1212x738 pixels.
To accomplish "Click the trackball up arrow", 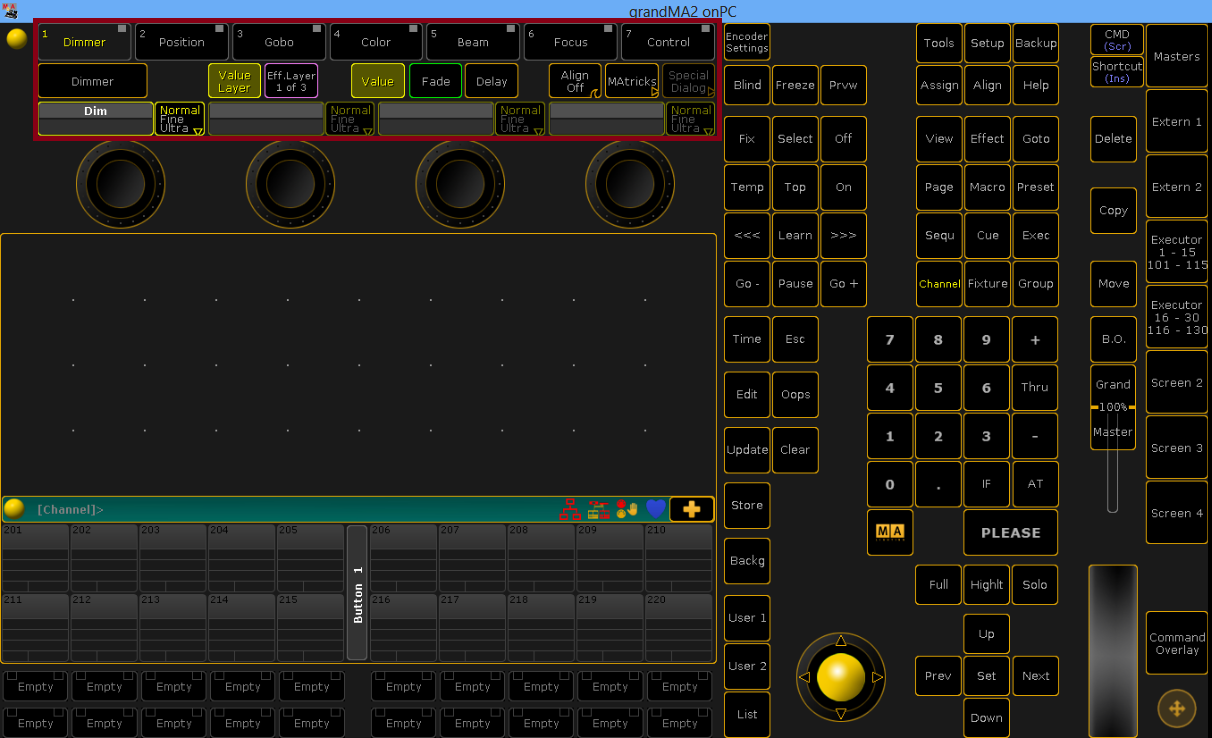I will tap(841, 640).
